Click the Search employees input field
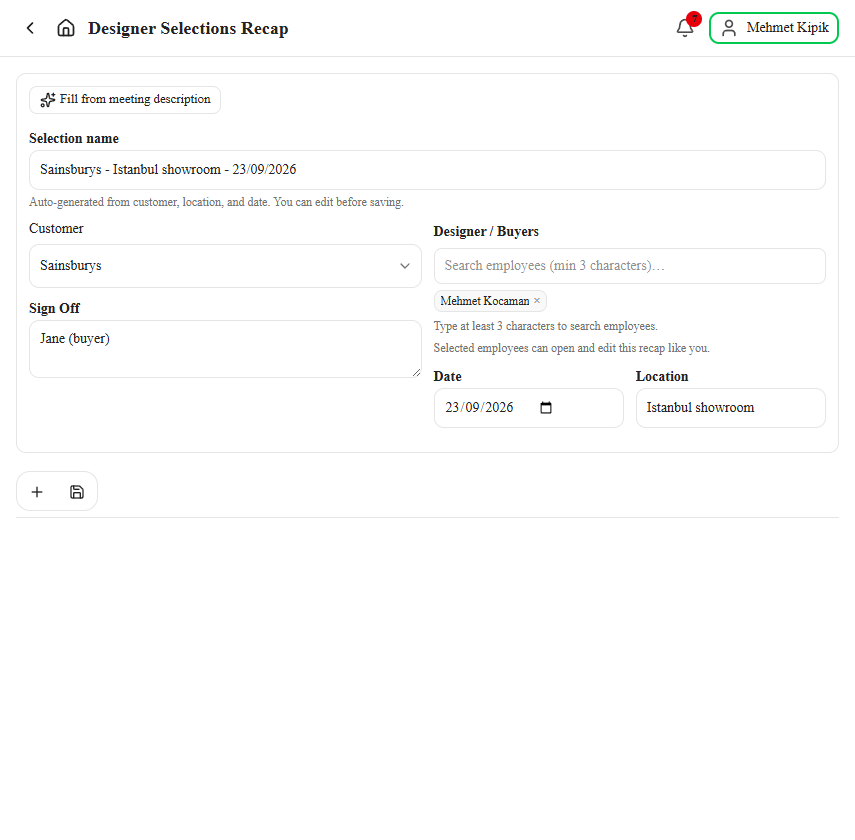 (629, 266)
